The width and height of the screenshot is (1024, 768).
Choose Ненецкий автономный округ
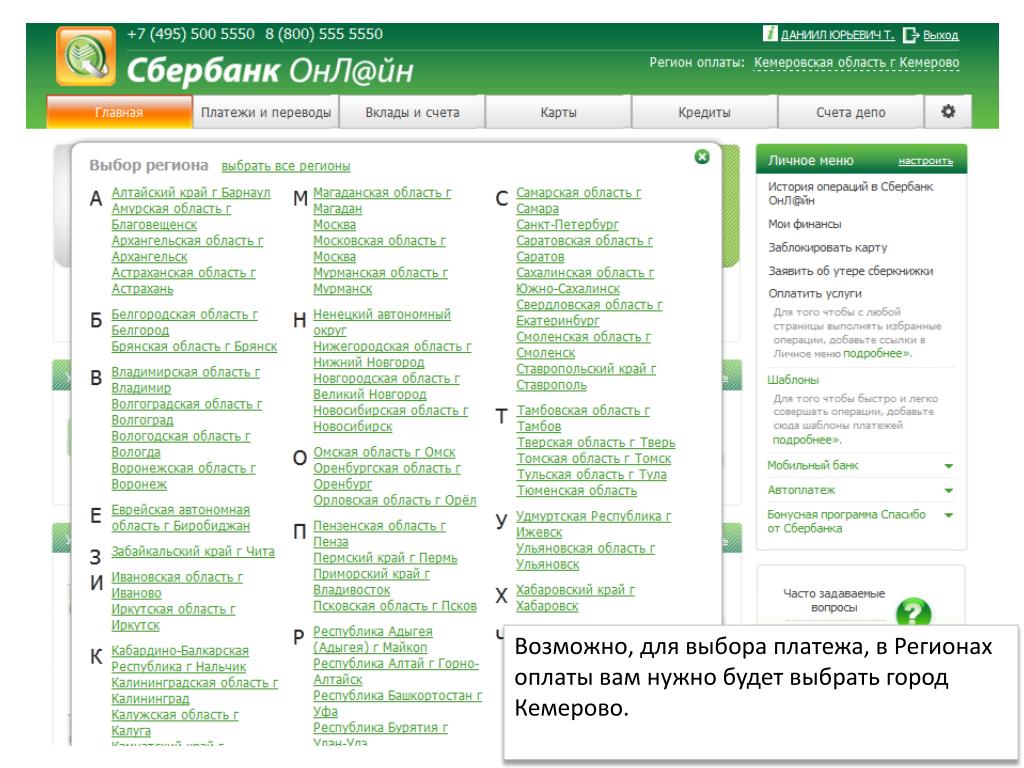[381, 323]
